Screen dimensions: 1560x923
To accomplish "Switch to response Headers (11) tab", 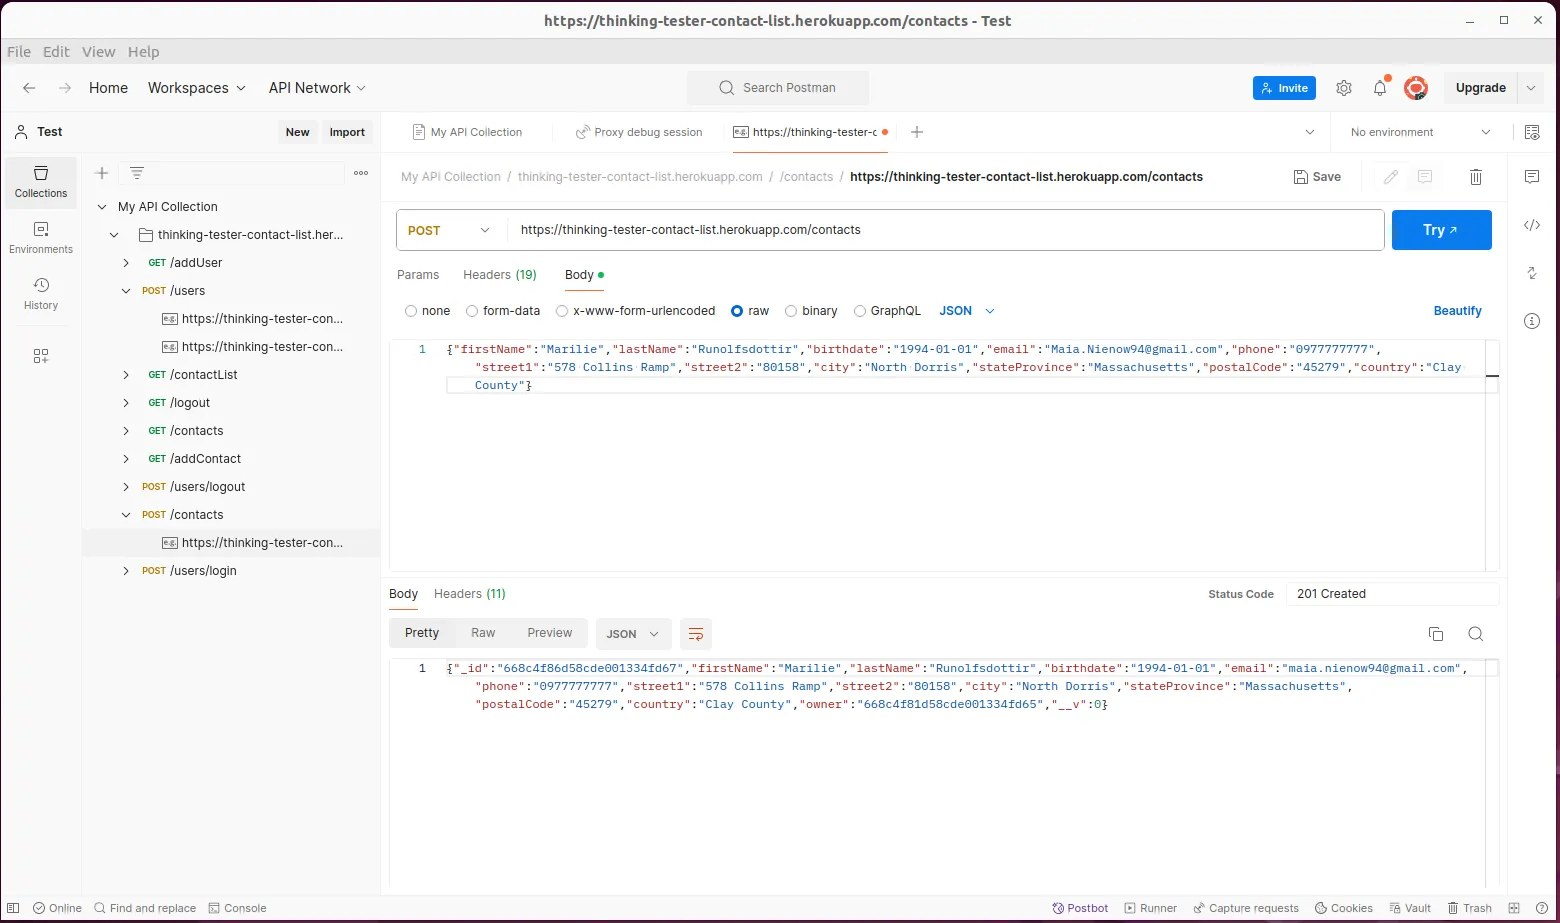I will [x=470, y=594].
